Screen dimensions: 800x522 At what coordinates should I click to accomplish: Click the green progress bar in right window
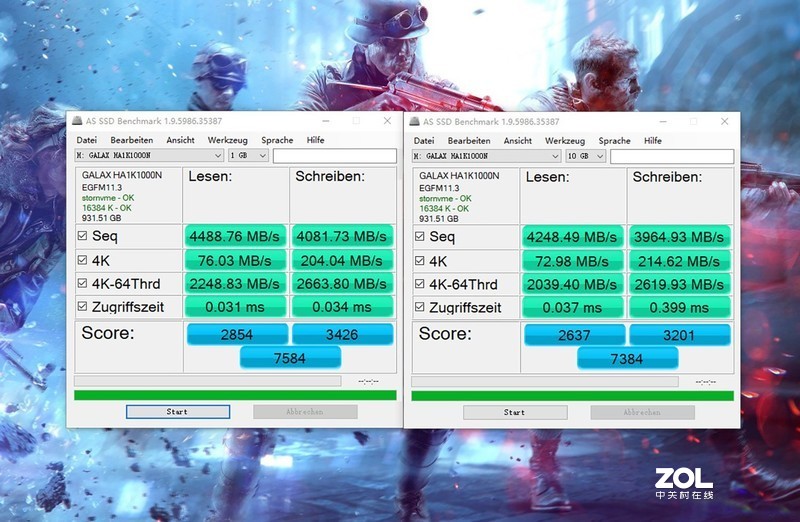(572, 395)
